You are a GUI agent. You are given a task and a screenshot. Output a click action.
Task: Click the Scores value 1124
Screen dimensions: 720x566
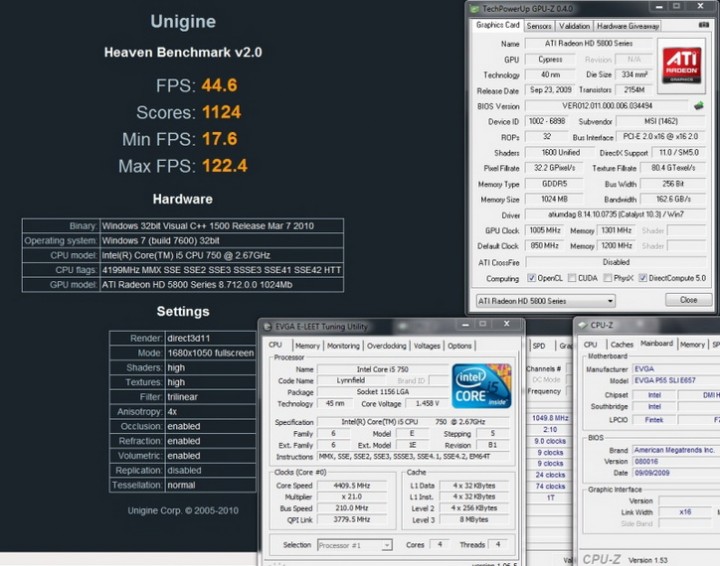(x=221, y=112)
